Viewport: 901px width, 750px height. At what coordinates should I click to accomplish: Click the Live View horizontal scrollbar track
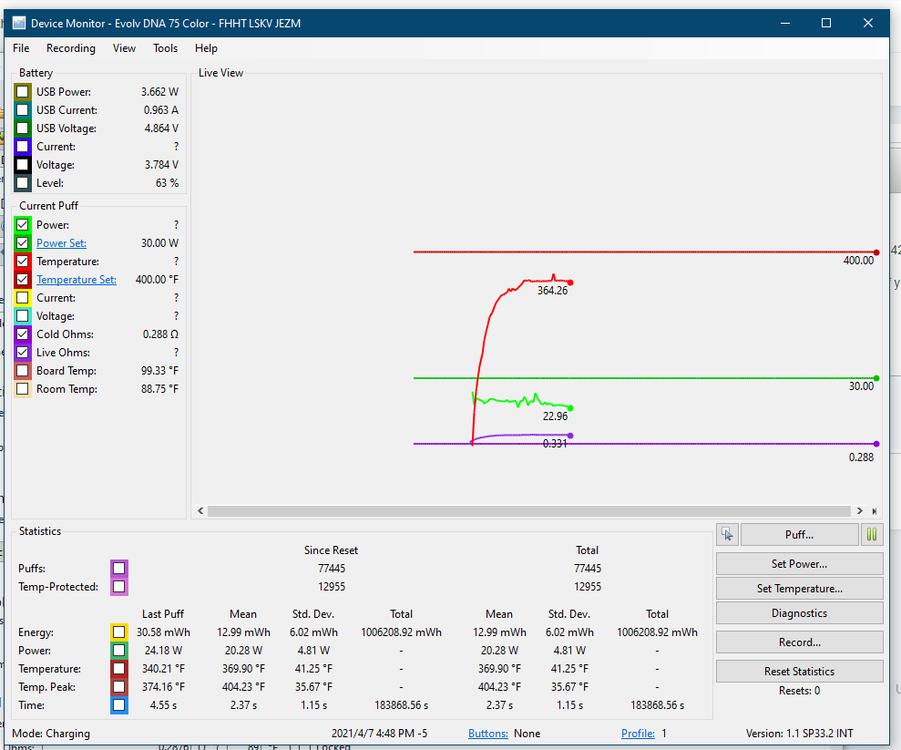[x=530, y=511]
